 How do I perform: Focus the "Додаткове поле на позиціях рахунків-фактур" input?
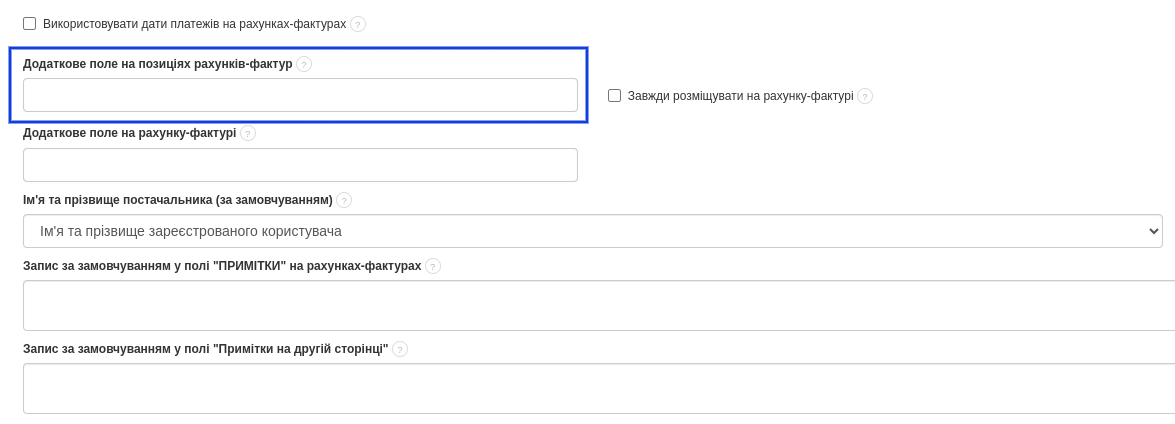pyautogui.click(x=300, y=95)
